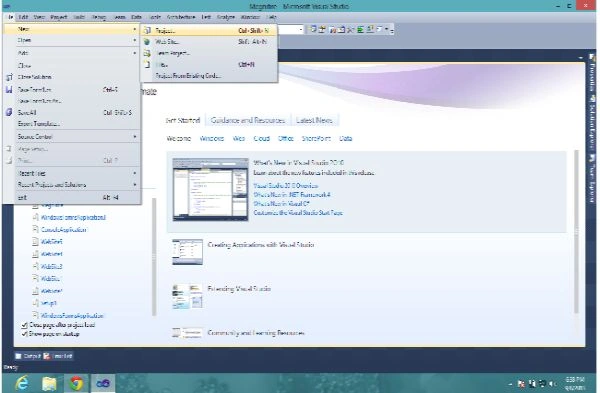Screen dimensions: 600x393
Task: Expand the Recent Files submenu
Action: pos(72,173)
